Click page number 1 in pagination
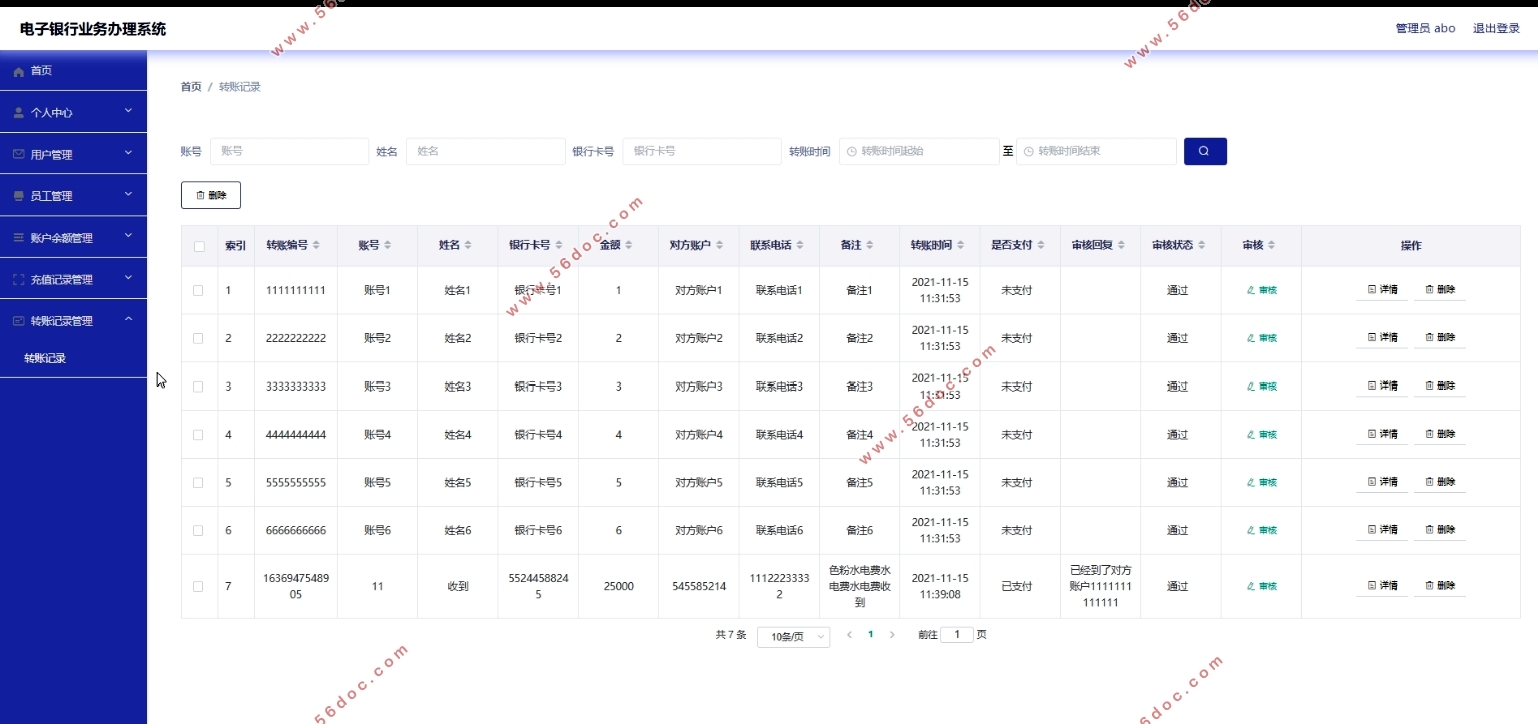This screenshot has height=724, width=1538. (870, 635)
